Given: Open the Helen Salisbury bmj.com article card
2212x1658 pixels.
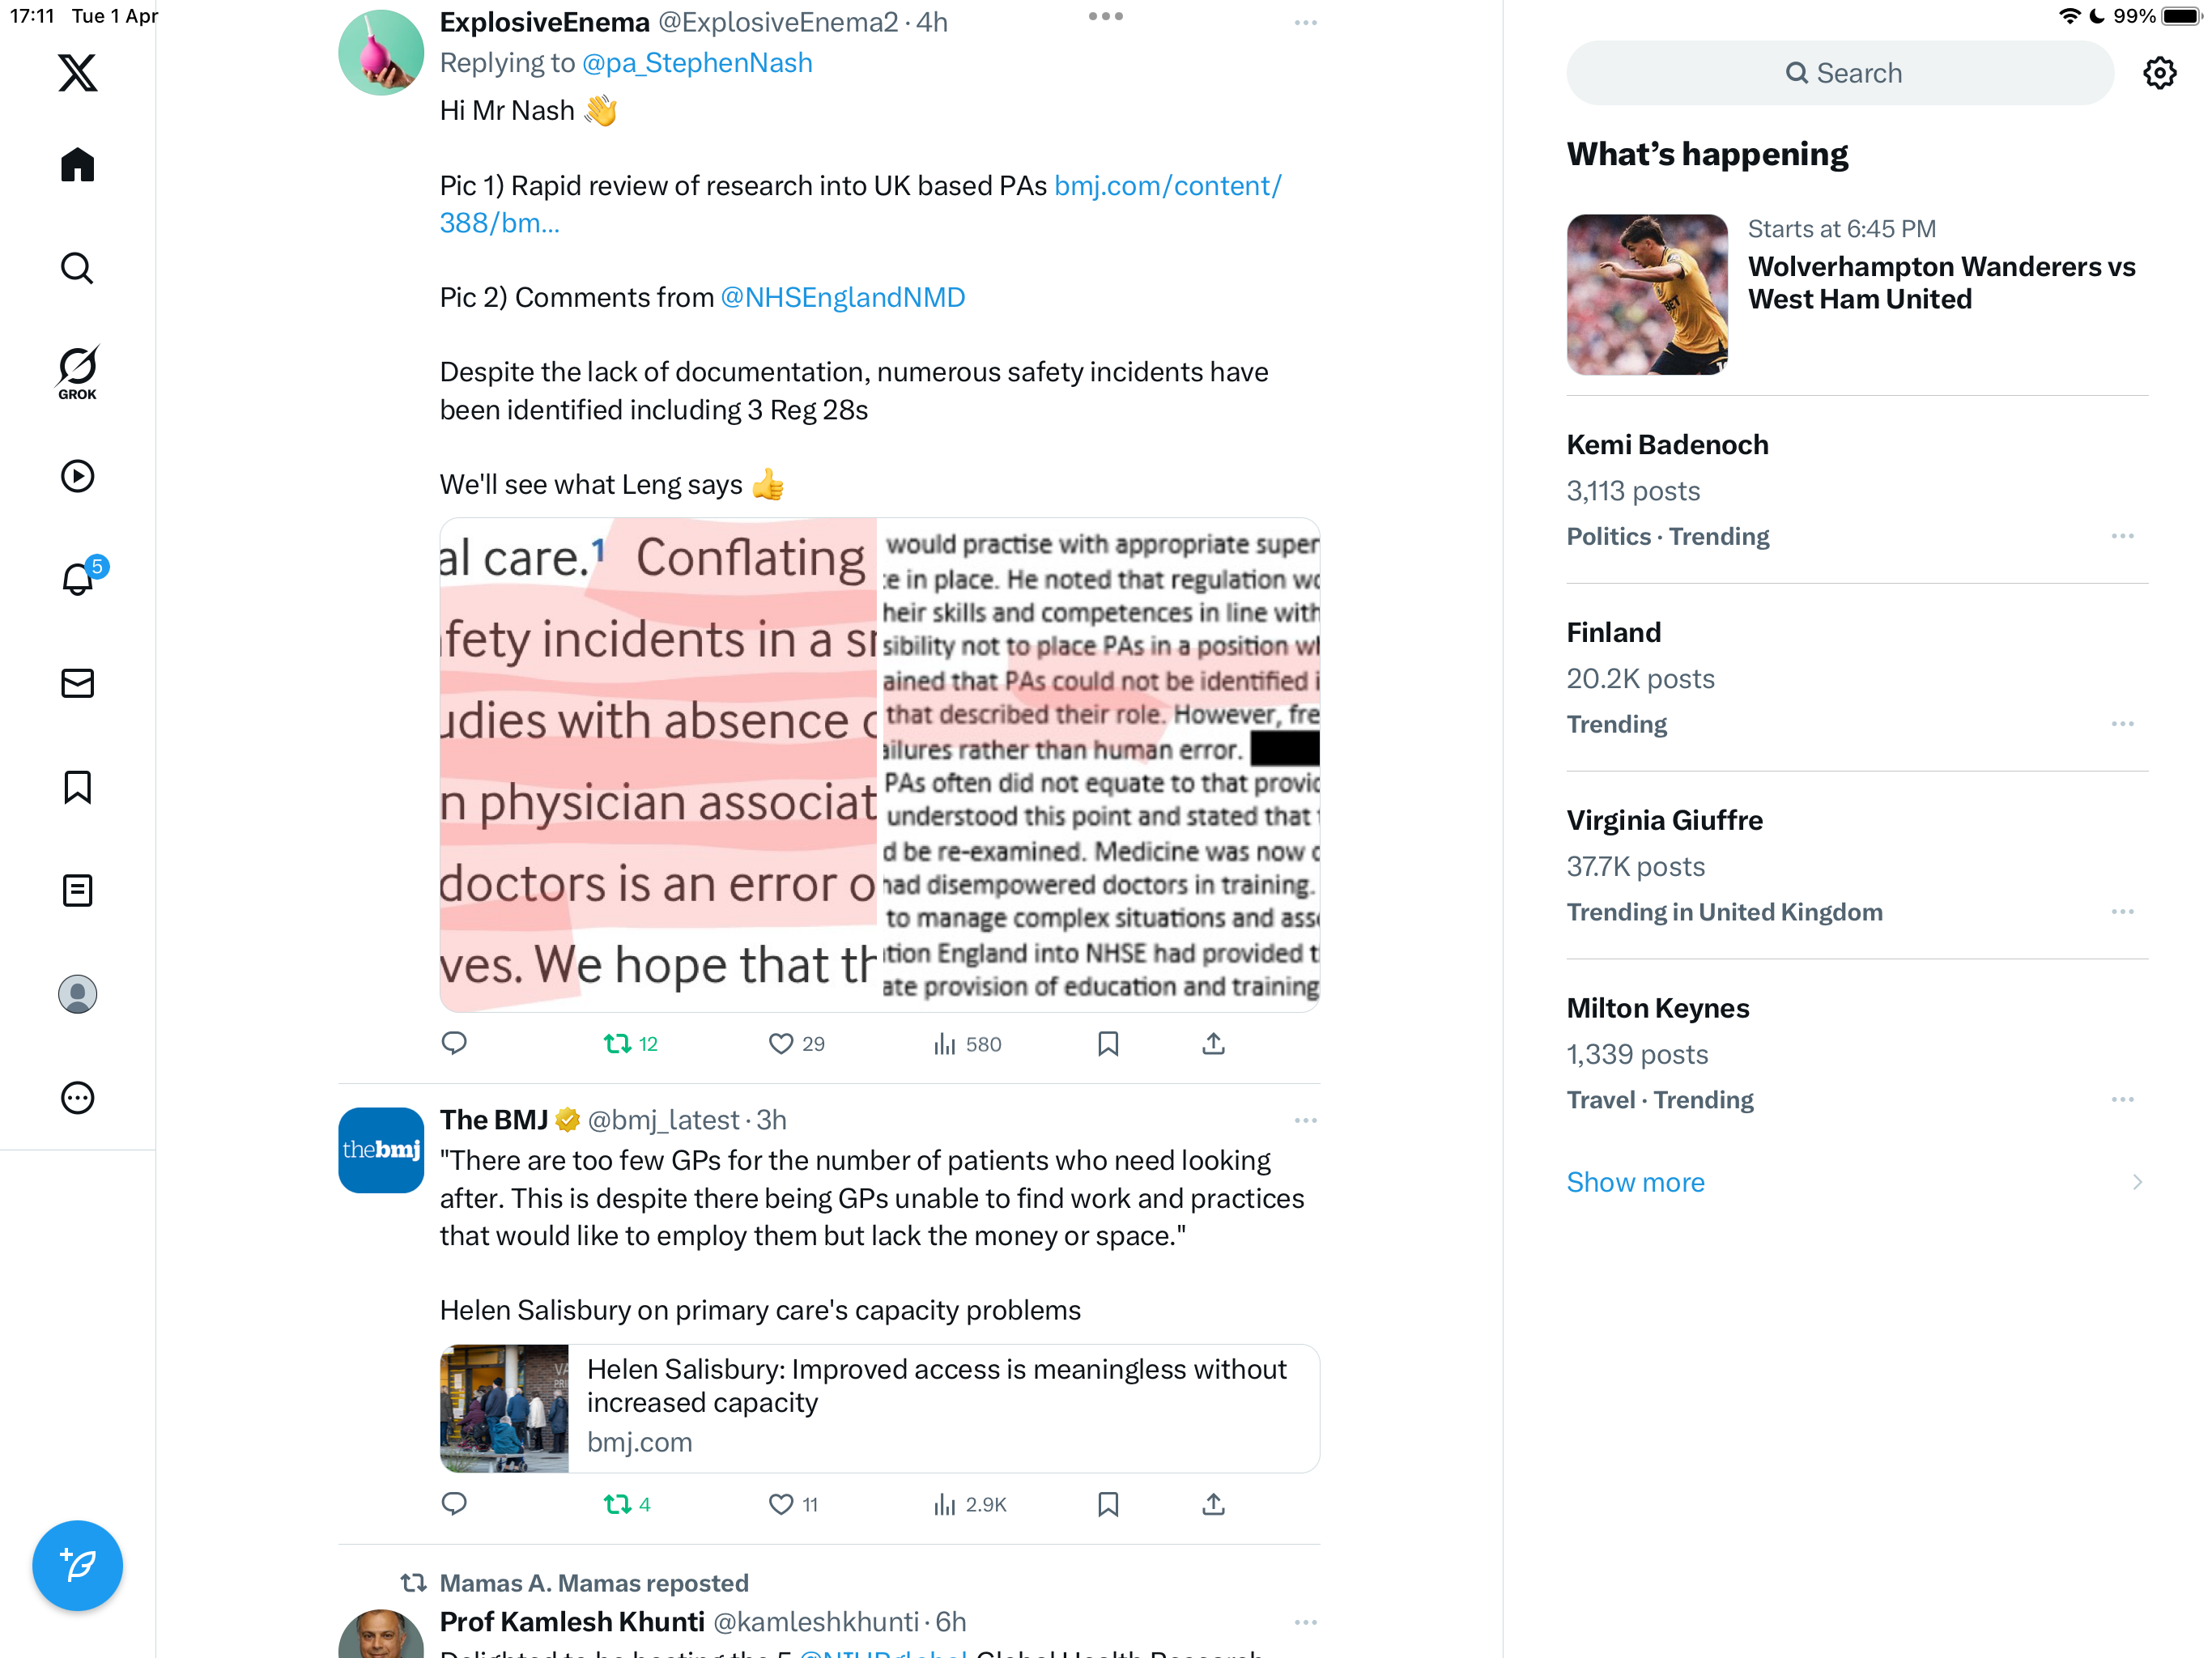Looking at the screenshot, I should point(879,1408).
